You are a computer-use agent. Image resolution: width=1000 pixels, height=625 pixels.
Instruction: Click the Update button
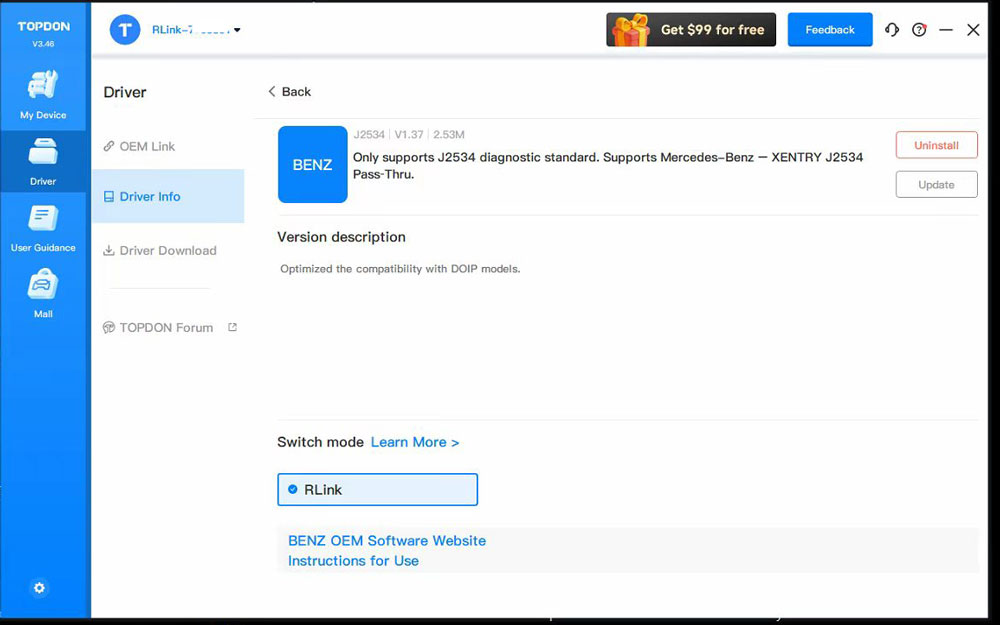[936, 185]
